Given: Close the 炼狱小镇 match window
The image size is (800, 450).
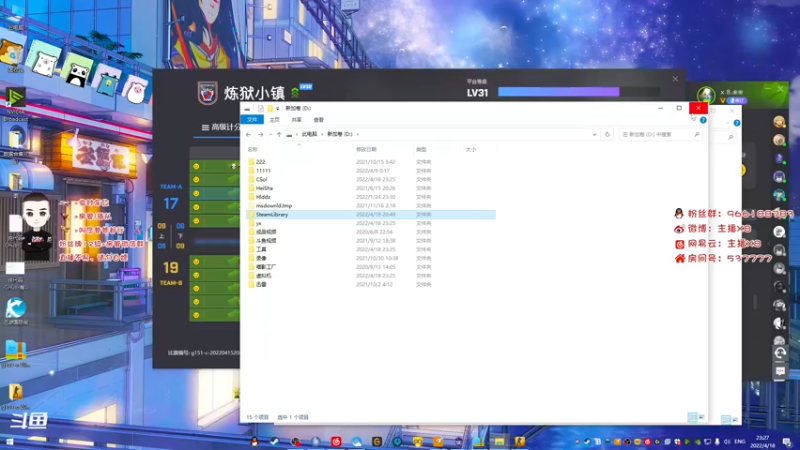Looking at the screenshot, I should tap(675, 79).
